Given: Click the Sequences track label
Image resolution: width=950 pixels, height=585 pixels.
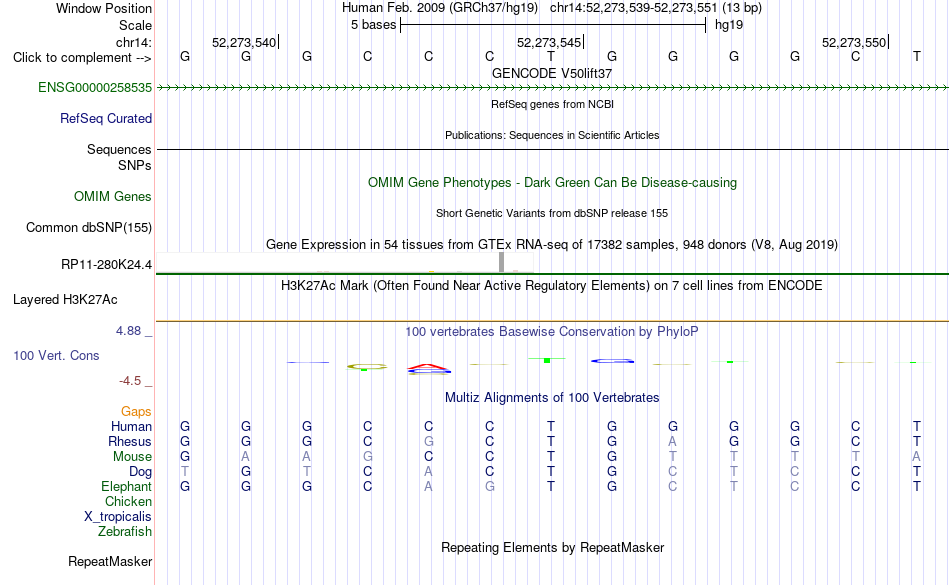Looking at the screenshot, I should tap(119, 150).
